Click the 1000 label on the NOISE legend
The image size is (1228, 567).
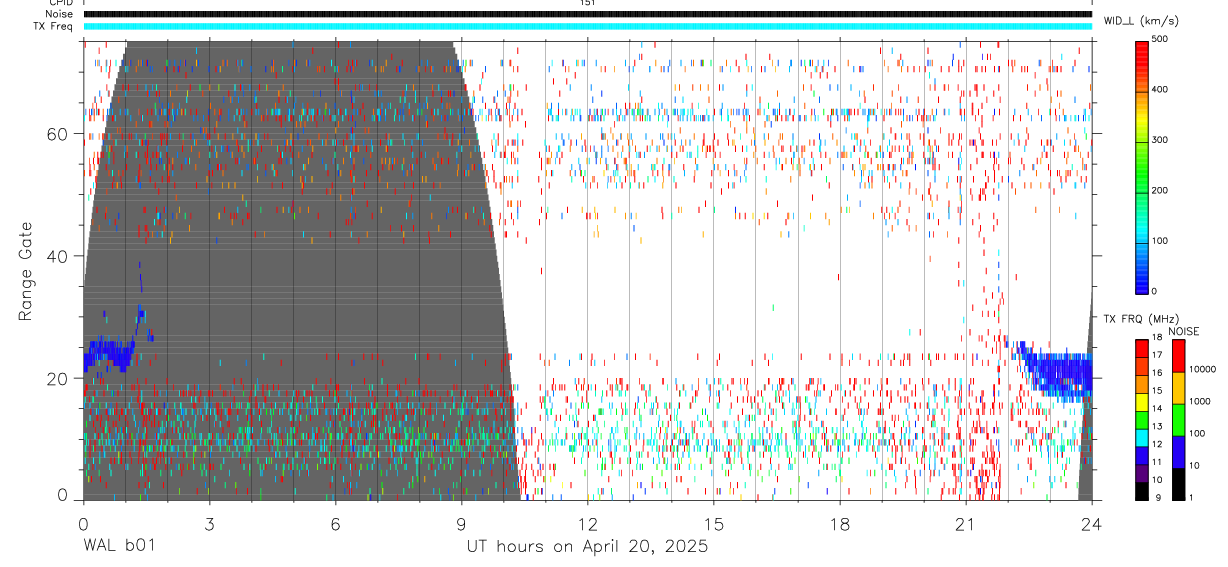coord(1199,401)
